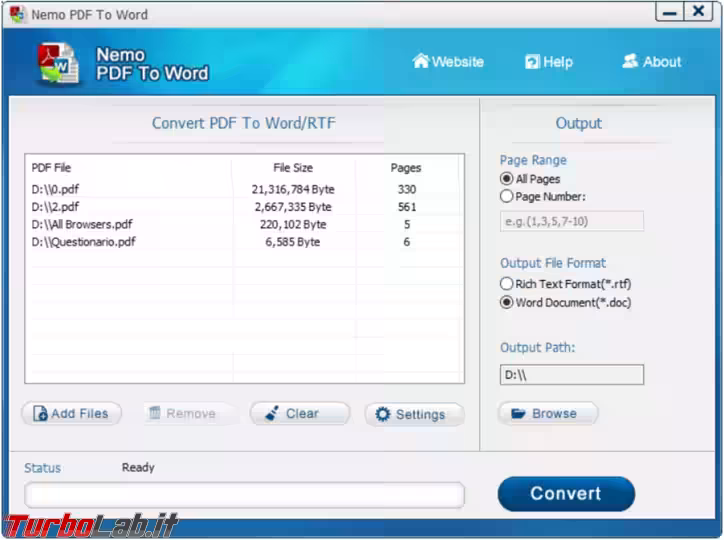
Task: Open the About dialog
Action: click(x=652, y=61)
